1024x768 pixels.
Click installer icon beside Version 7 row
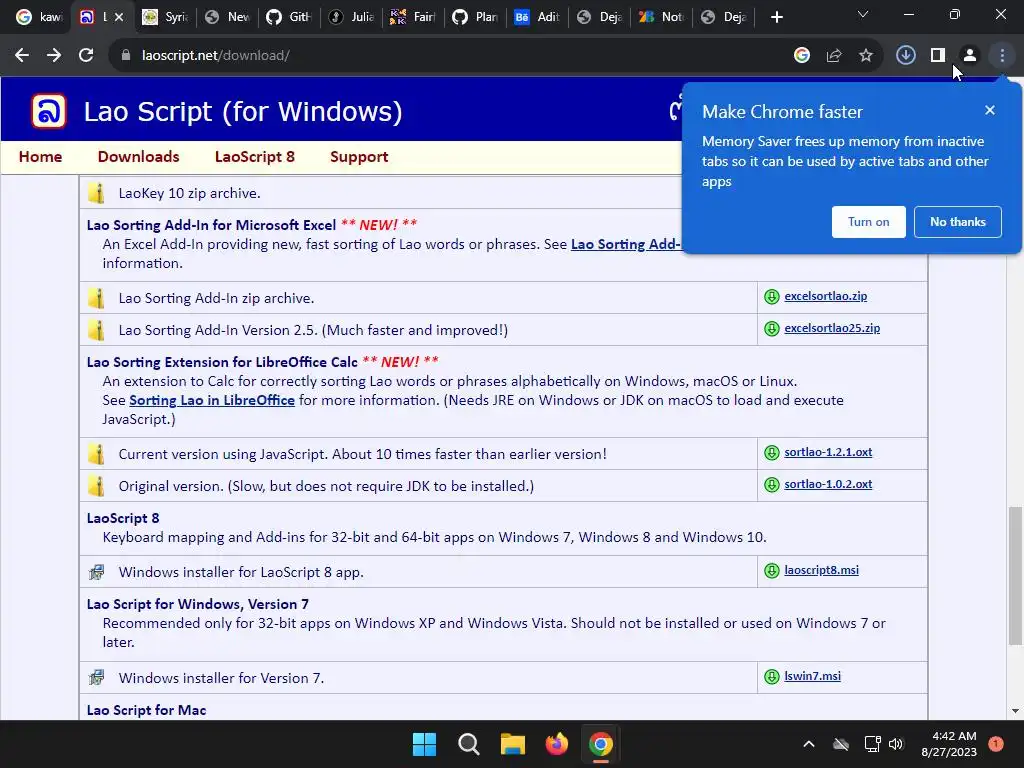tap(97, 678)
